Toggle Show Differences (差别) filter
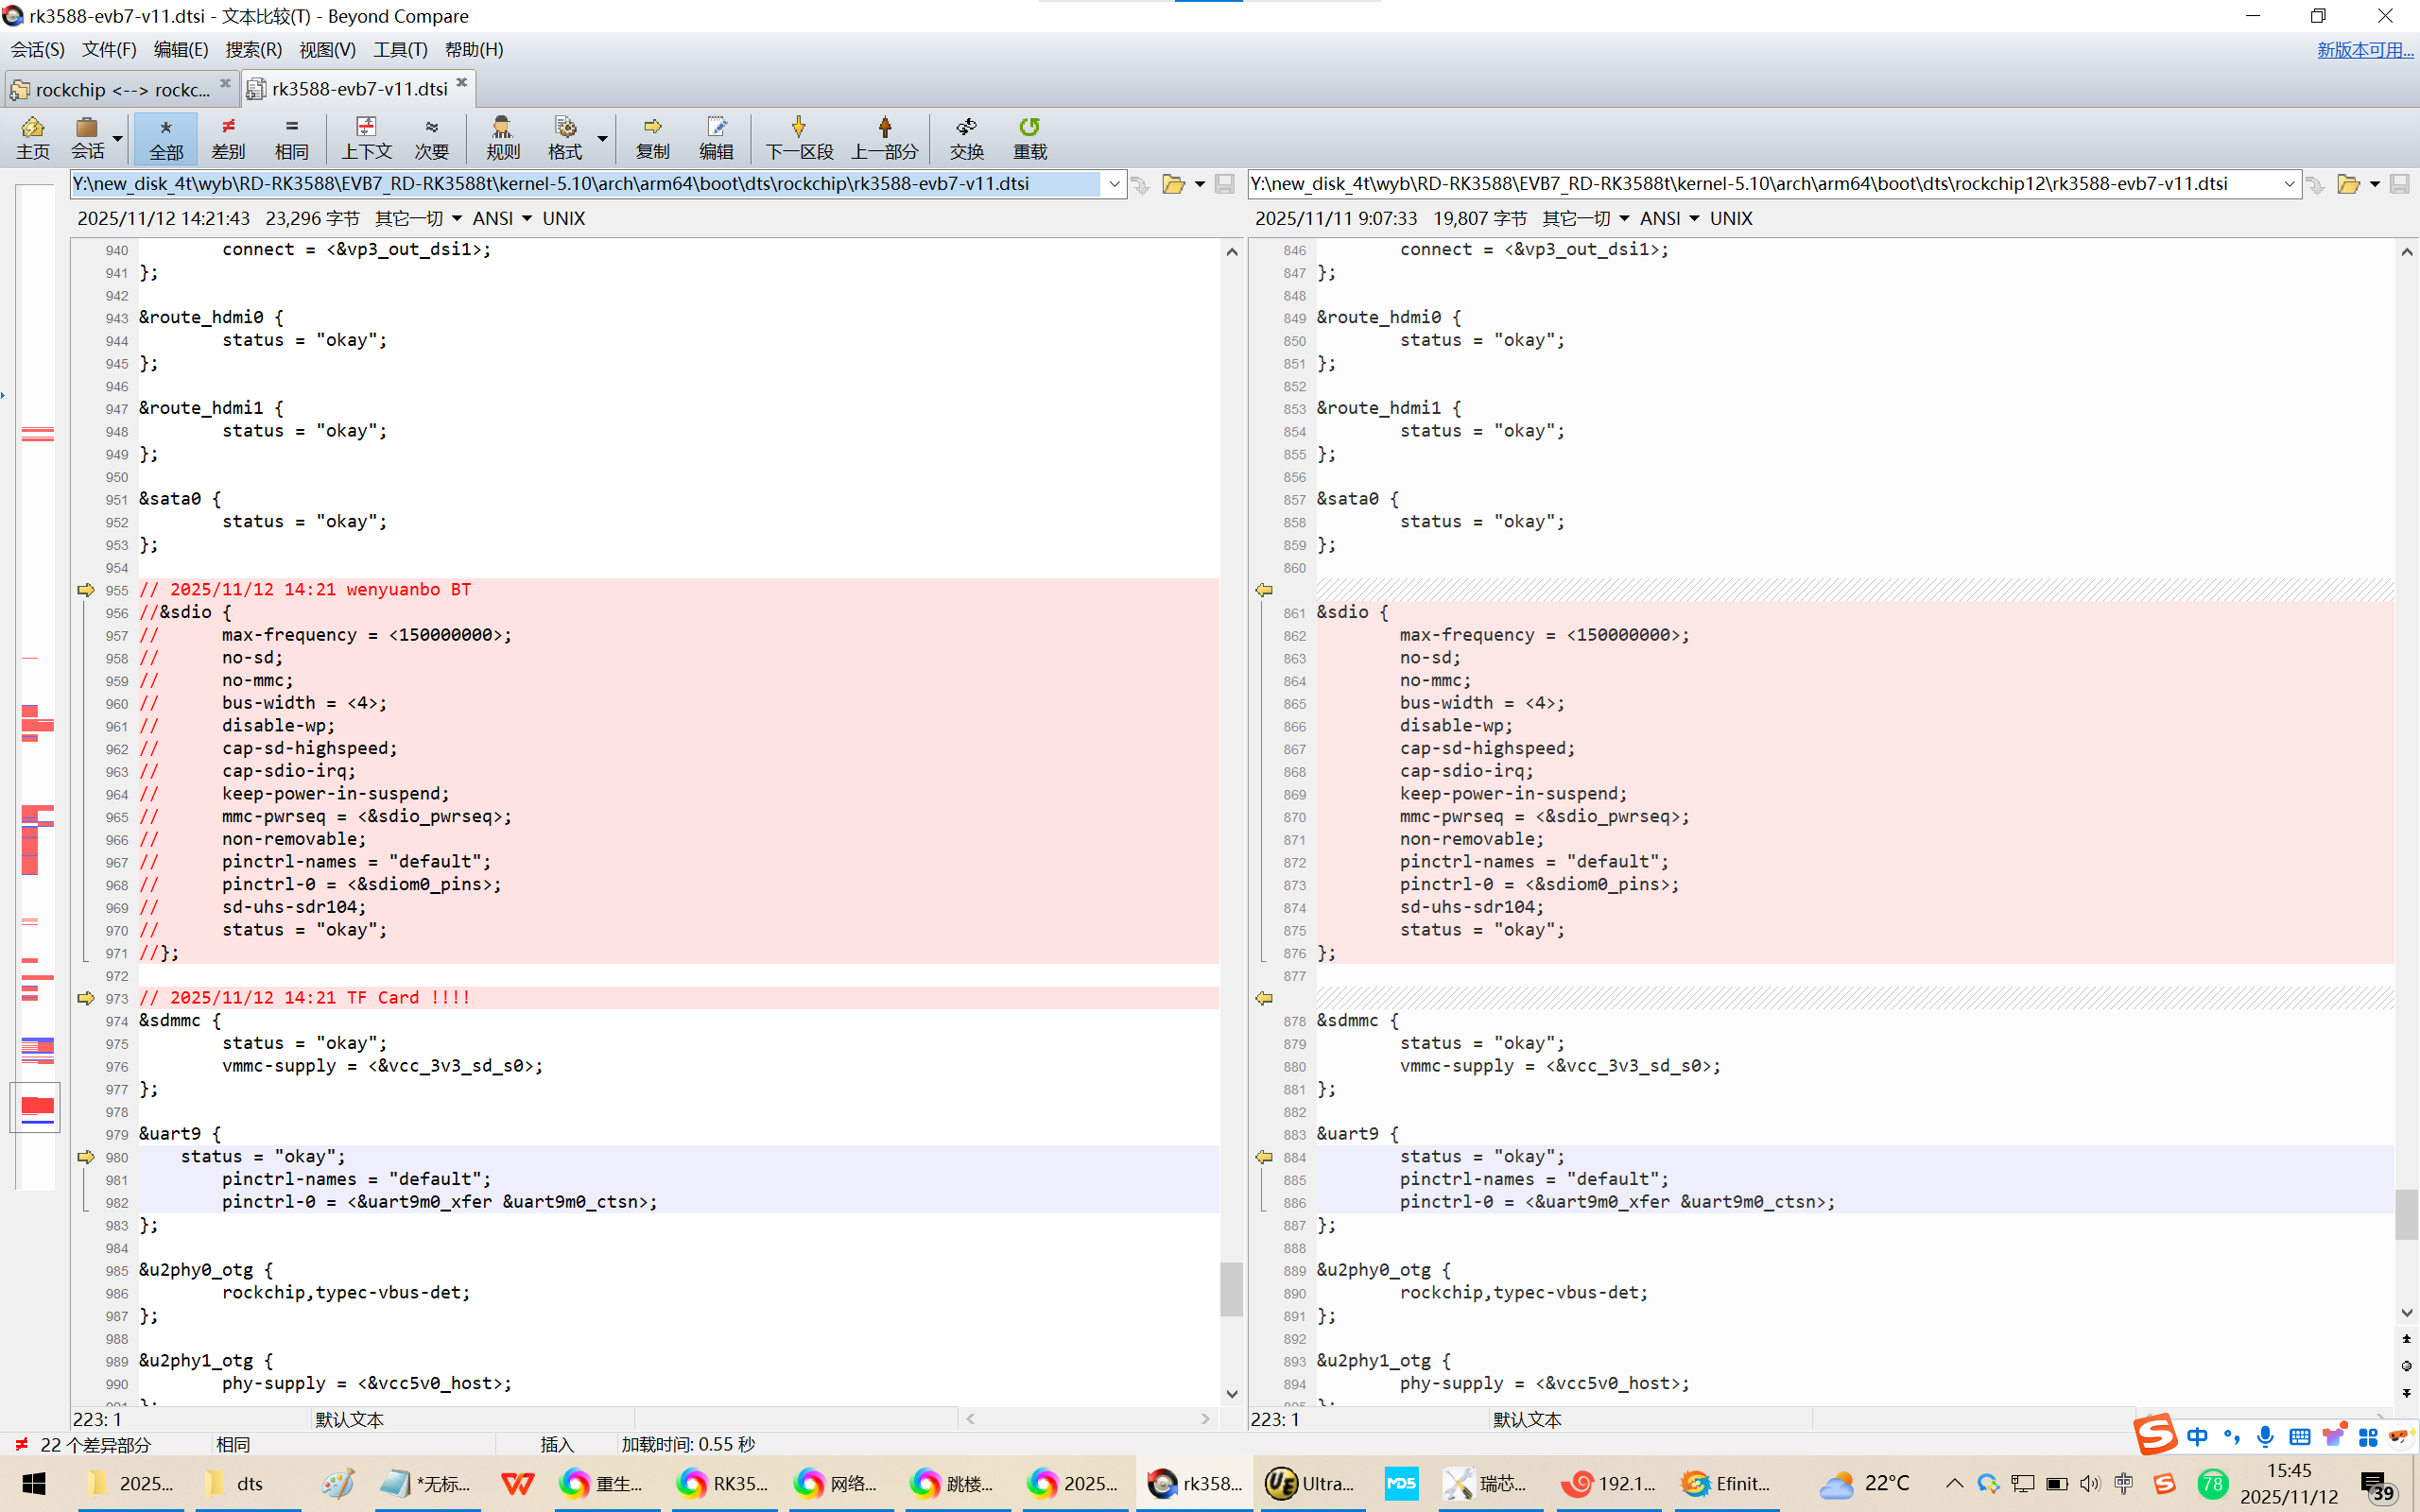The image size is (2420, 1512). point(228,137)
